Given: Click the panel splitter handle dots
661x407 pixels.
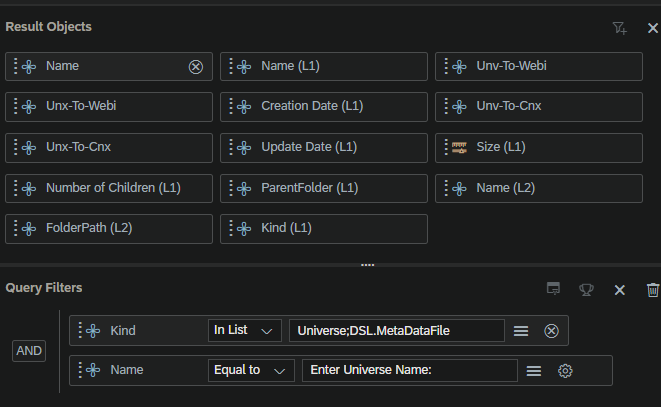Looking at the screenshot, I should coord(368,265).
